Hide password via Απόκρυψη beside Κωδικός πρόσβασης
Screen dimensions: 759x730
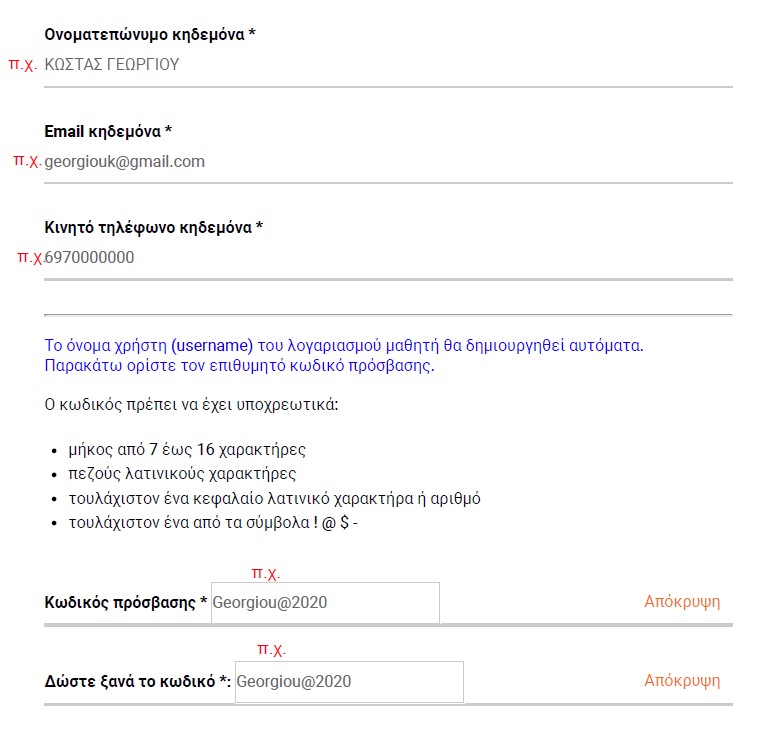pyautogui.click(x=682, y=602)
